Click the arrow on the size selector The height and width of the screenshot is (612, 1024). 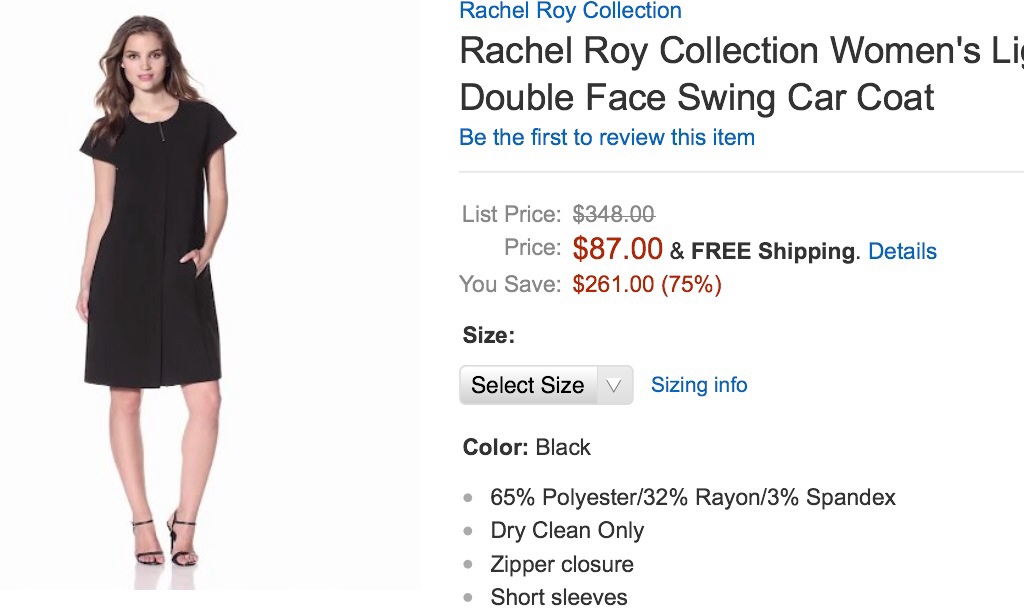(615, 385)
